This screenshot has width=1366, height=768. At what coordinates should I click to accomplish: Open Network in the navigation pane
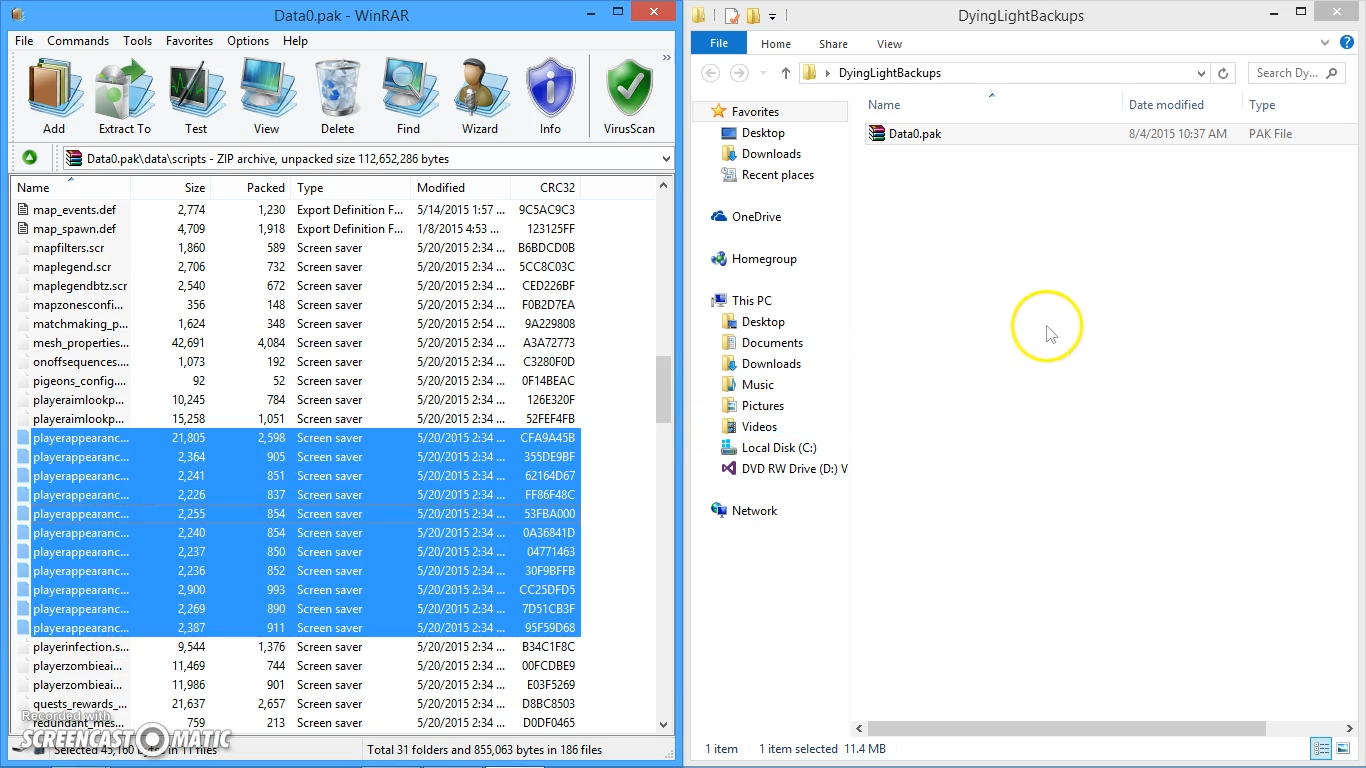click(x=754, y=511)
